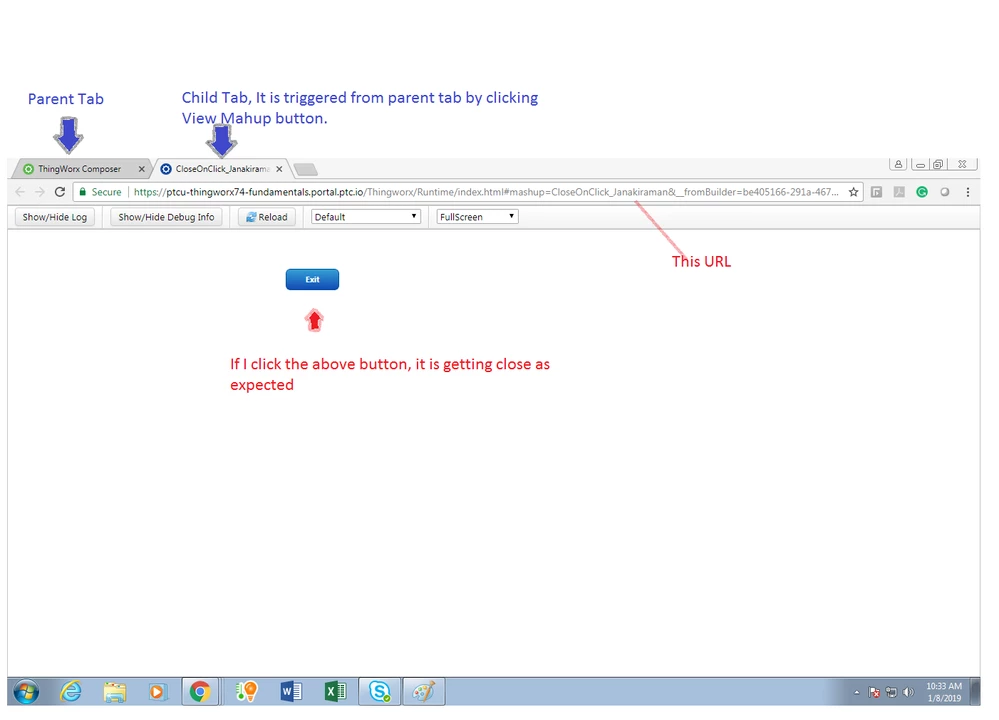Click the gray square extension icon beside the star

click(x=877, y=192)
